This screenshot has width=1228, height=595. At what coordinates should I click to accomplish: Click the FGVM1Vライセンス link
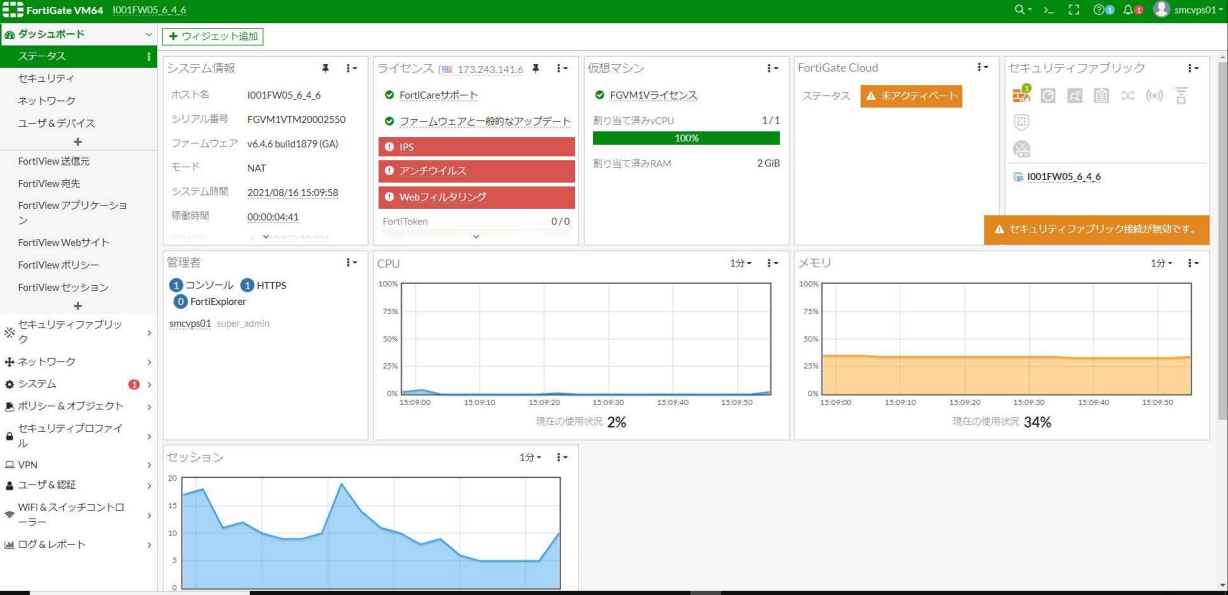pos(653,95)
